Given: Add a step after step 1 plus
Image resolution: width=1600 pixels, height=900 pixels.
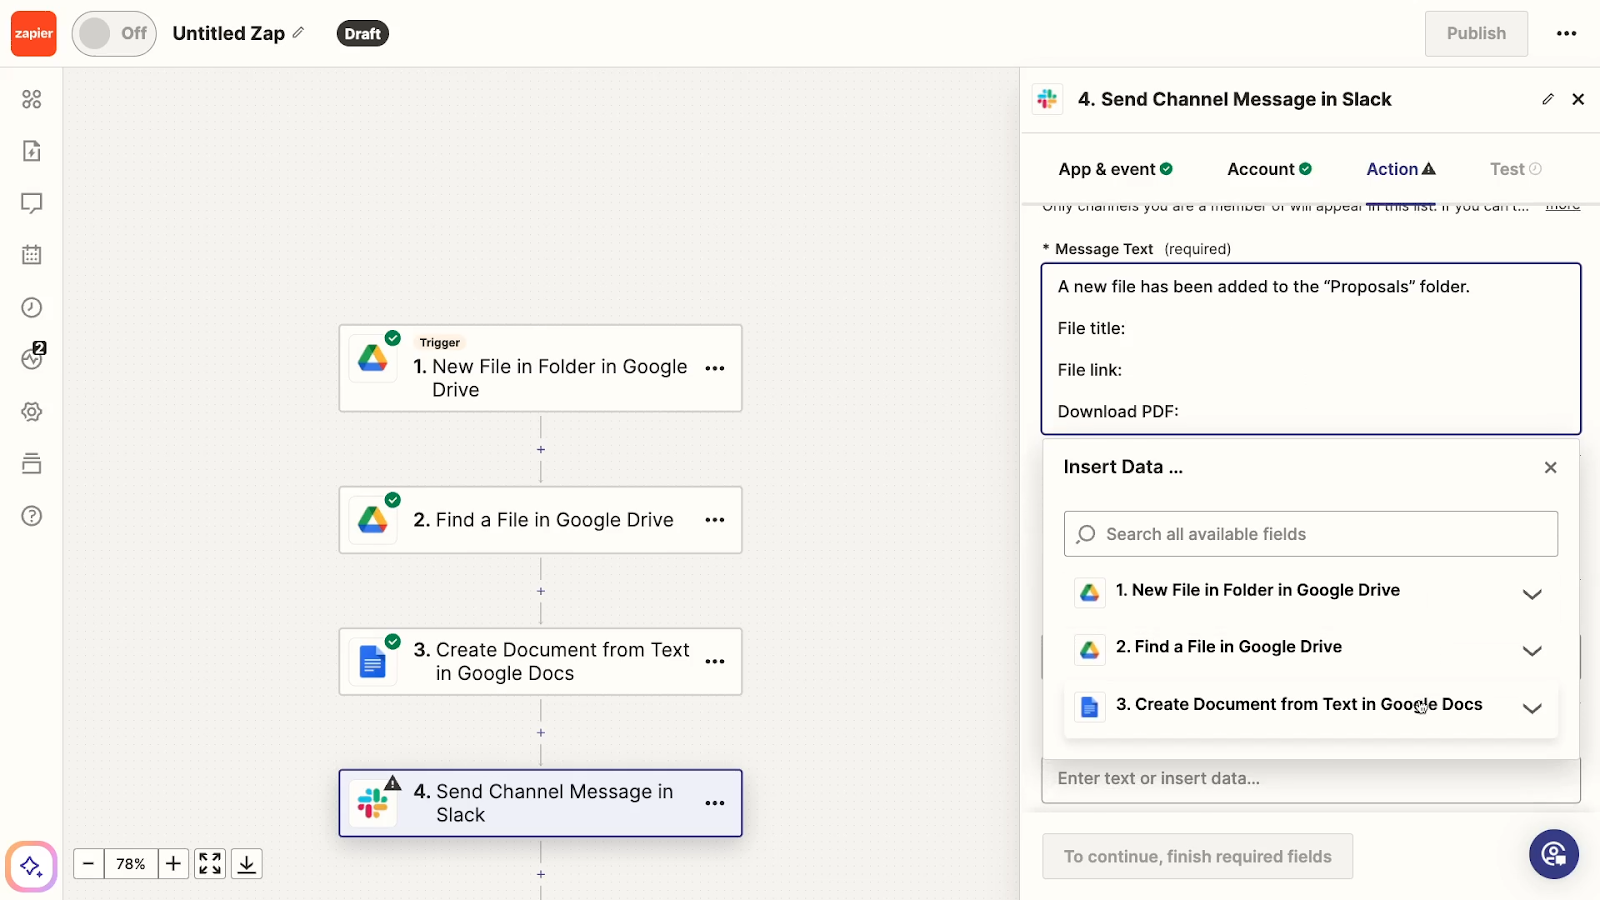Looking at the screenshot, I should (x=541, y=450).
